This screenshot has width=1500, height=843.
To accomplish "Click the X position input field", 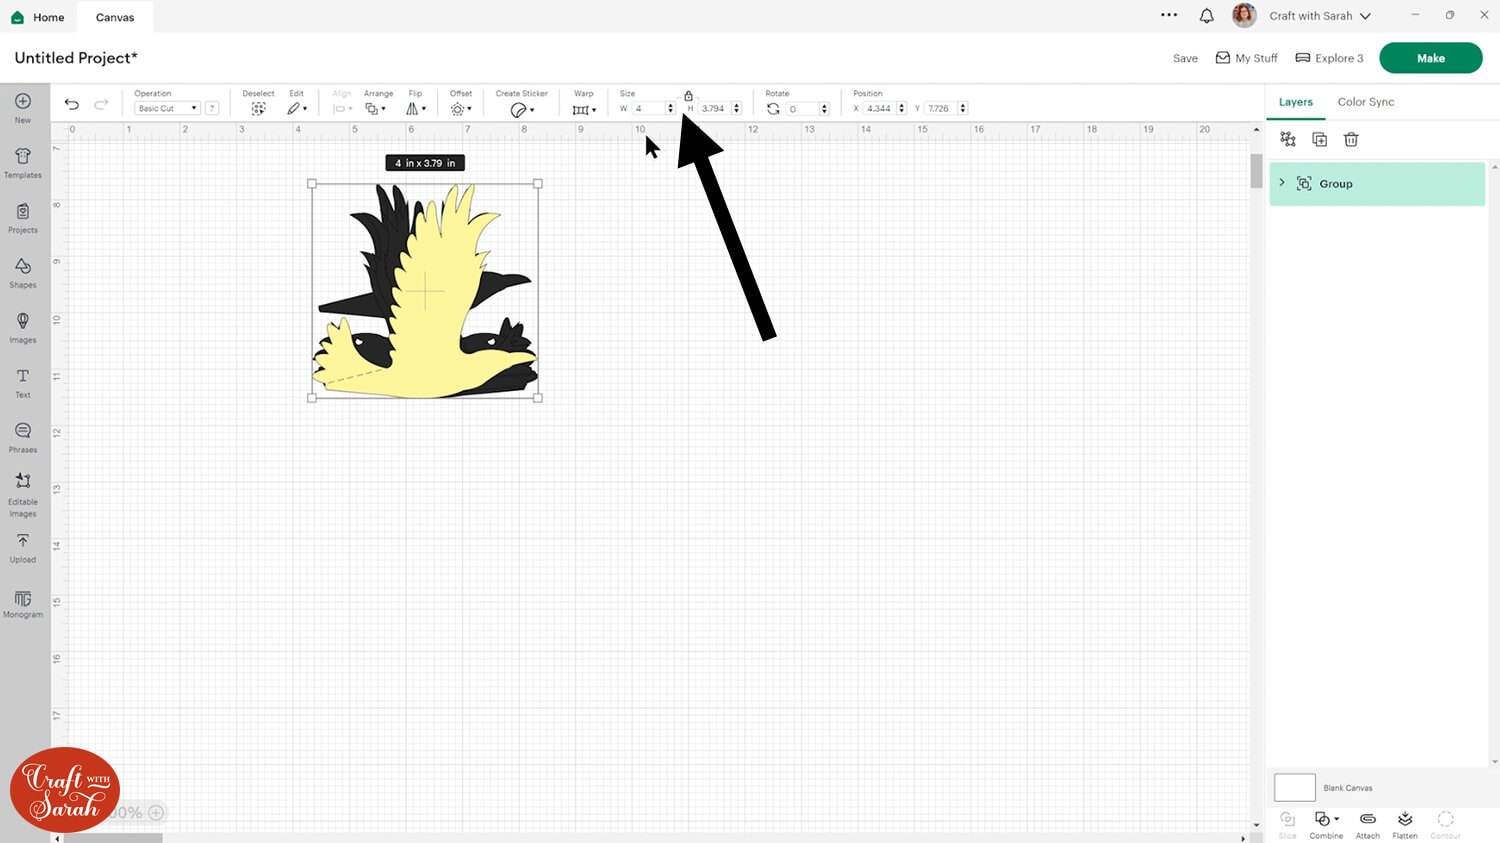I will click(880, 108).
